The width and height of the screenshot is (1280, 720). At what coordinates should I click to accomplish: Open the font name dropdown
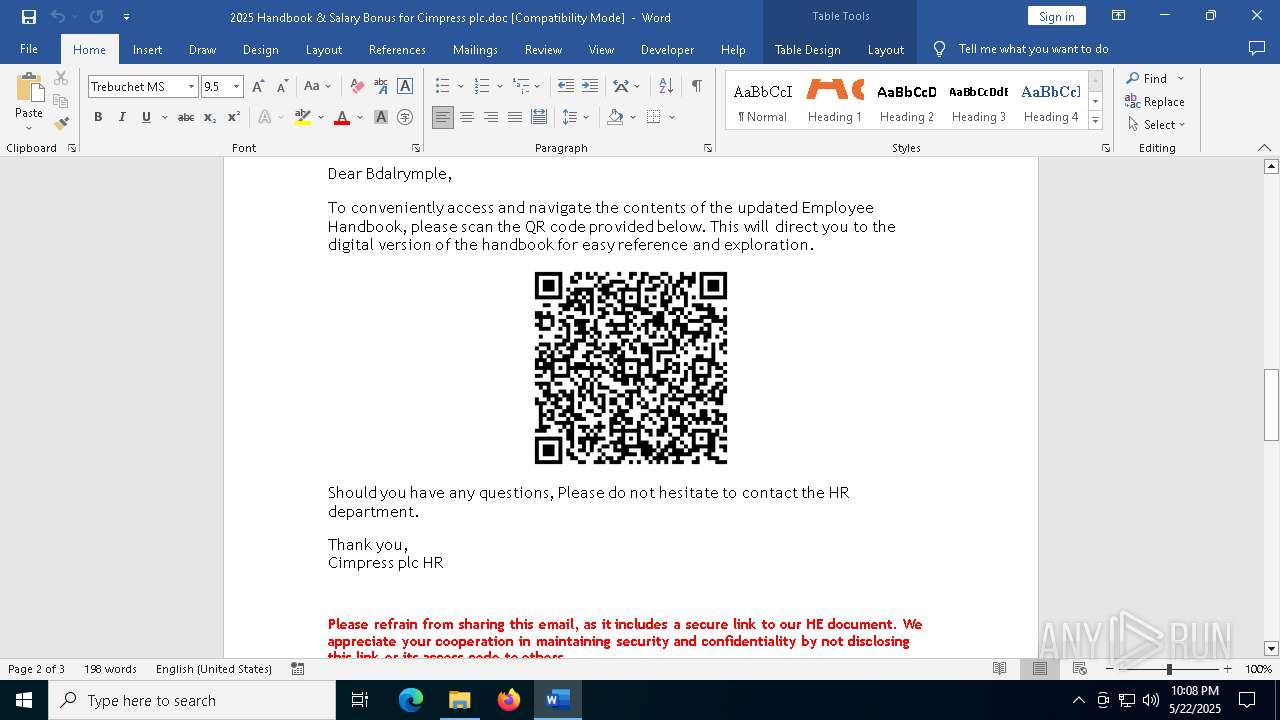191,87
